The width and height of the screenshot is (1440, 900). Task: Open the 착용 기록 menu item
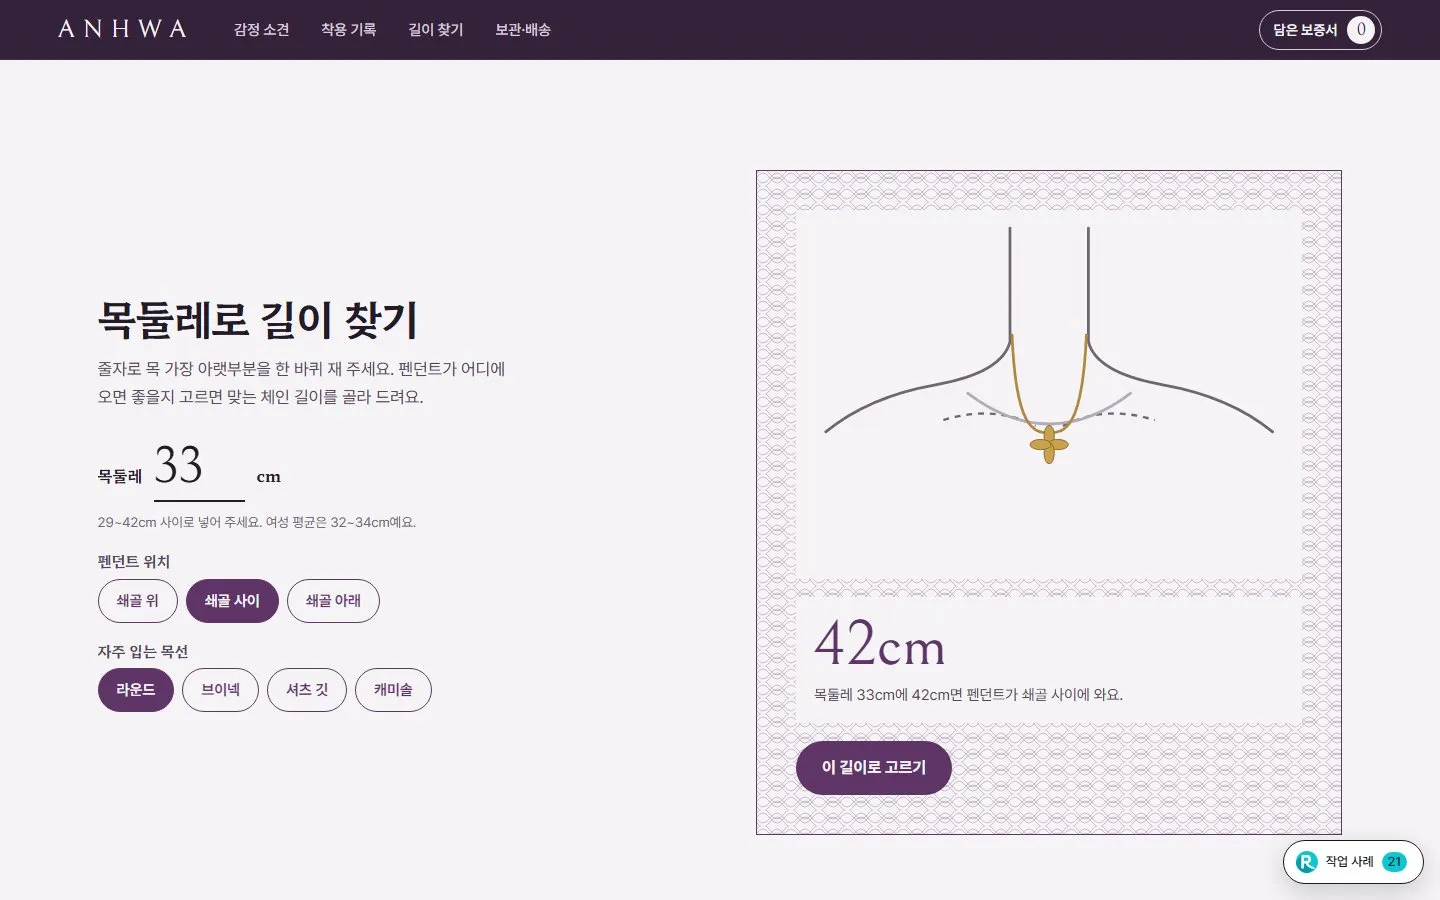pos(349,30)
